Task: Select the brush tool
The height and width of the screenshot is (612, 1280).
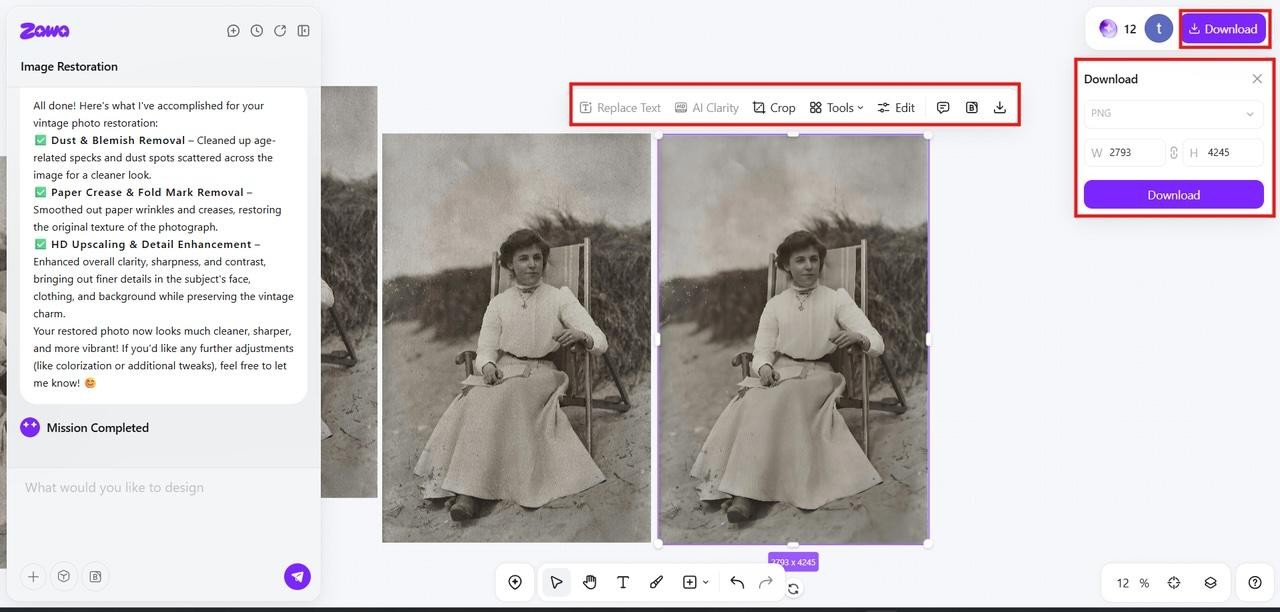Action: point(656,582)
